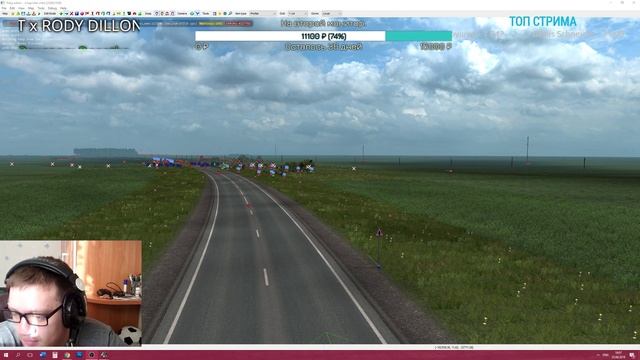The height and width of the screenshot is (360, 640).
Task: Open Task View on the taskbar
Action: (30, 355)
